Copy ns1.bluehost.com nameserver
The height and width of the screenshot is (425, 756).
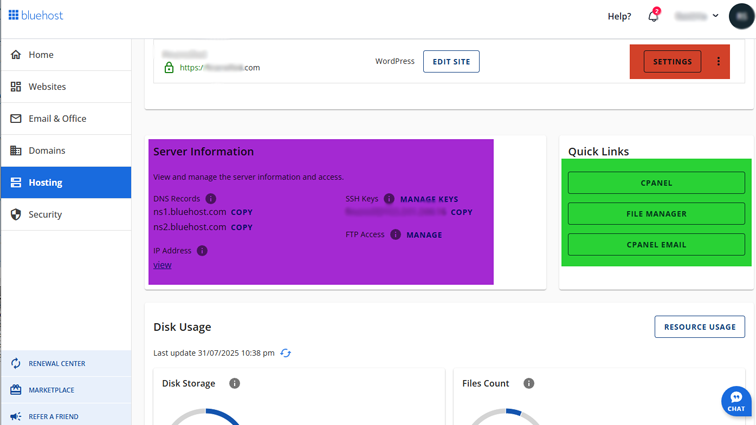pos(242,212)
